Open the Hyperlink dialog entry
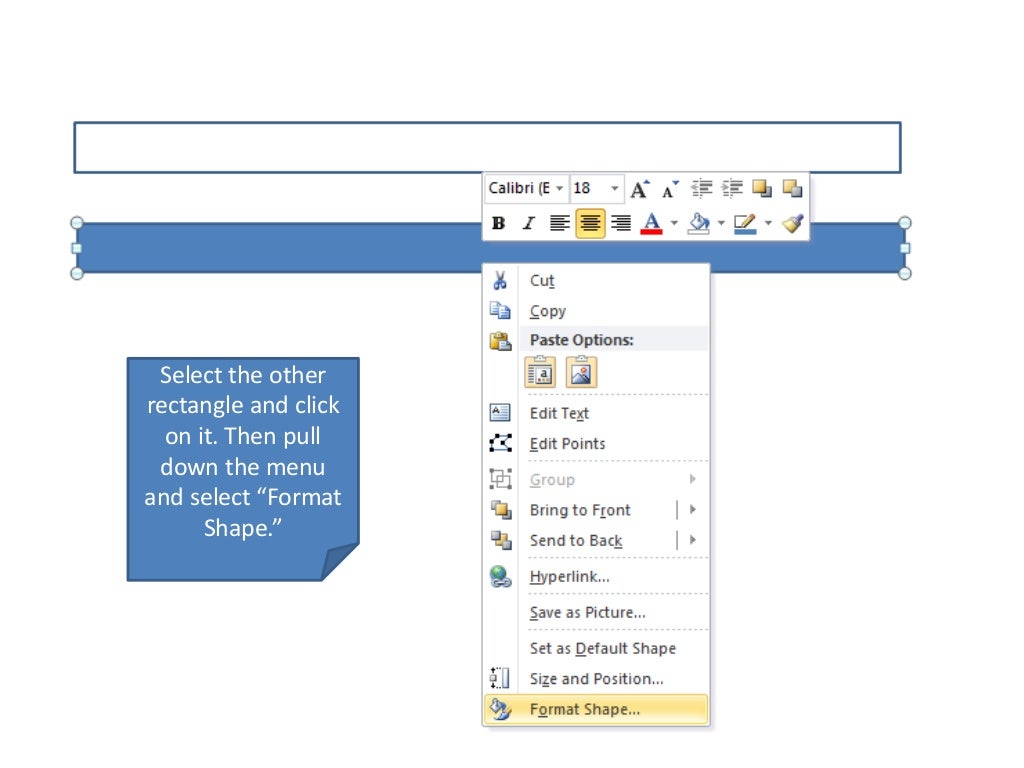Screen dimensions: 1024x768 (569, 577)
